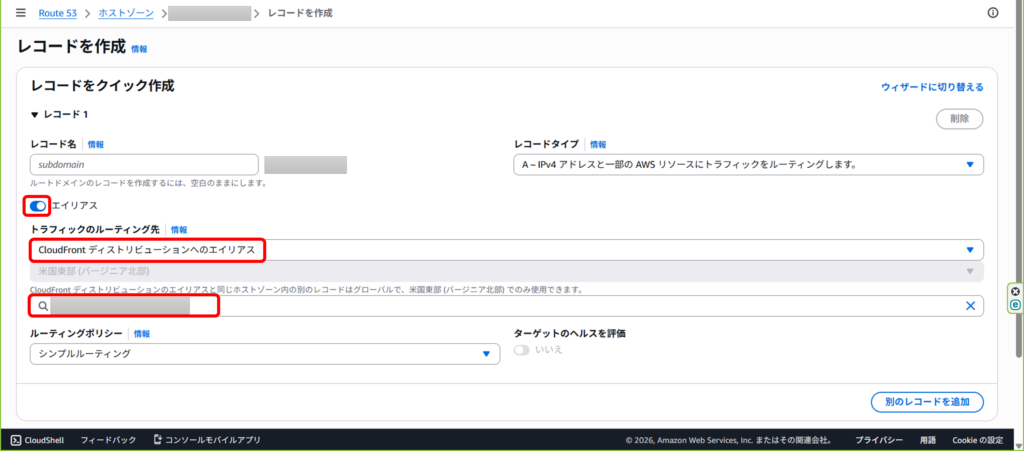Toggle ターゲットのヘルスを評価 switch

(523, 350)
